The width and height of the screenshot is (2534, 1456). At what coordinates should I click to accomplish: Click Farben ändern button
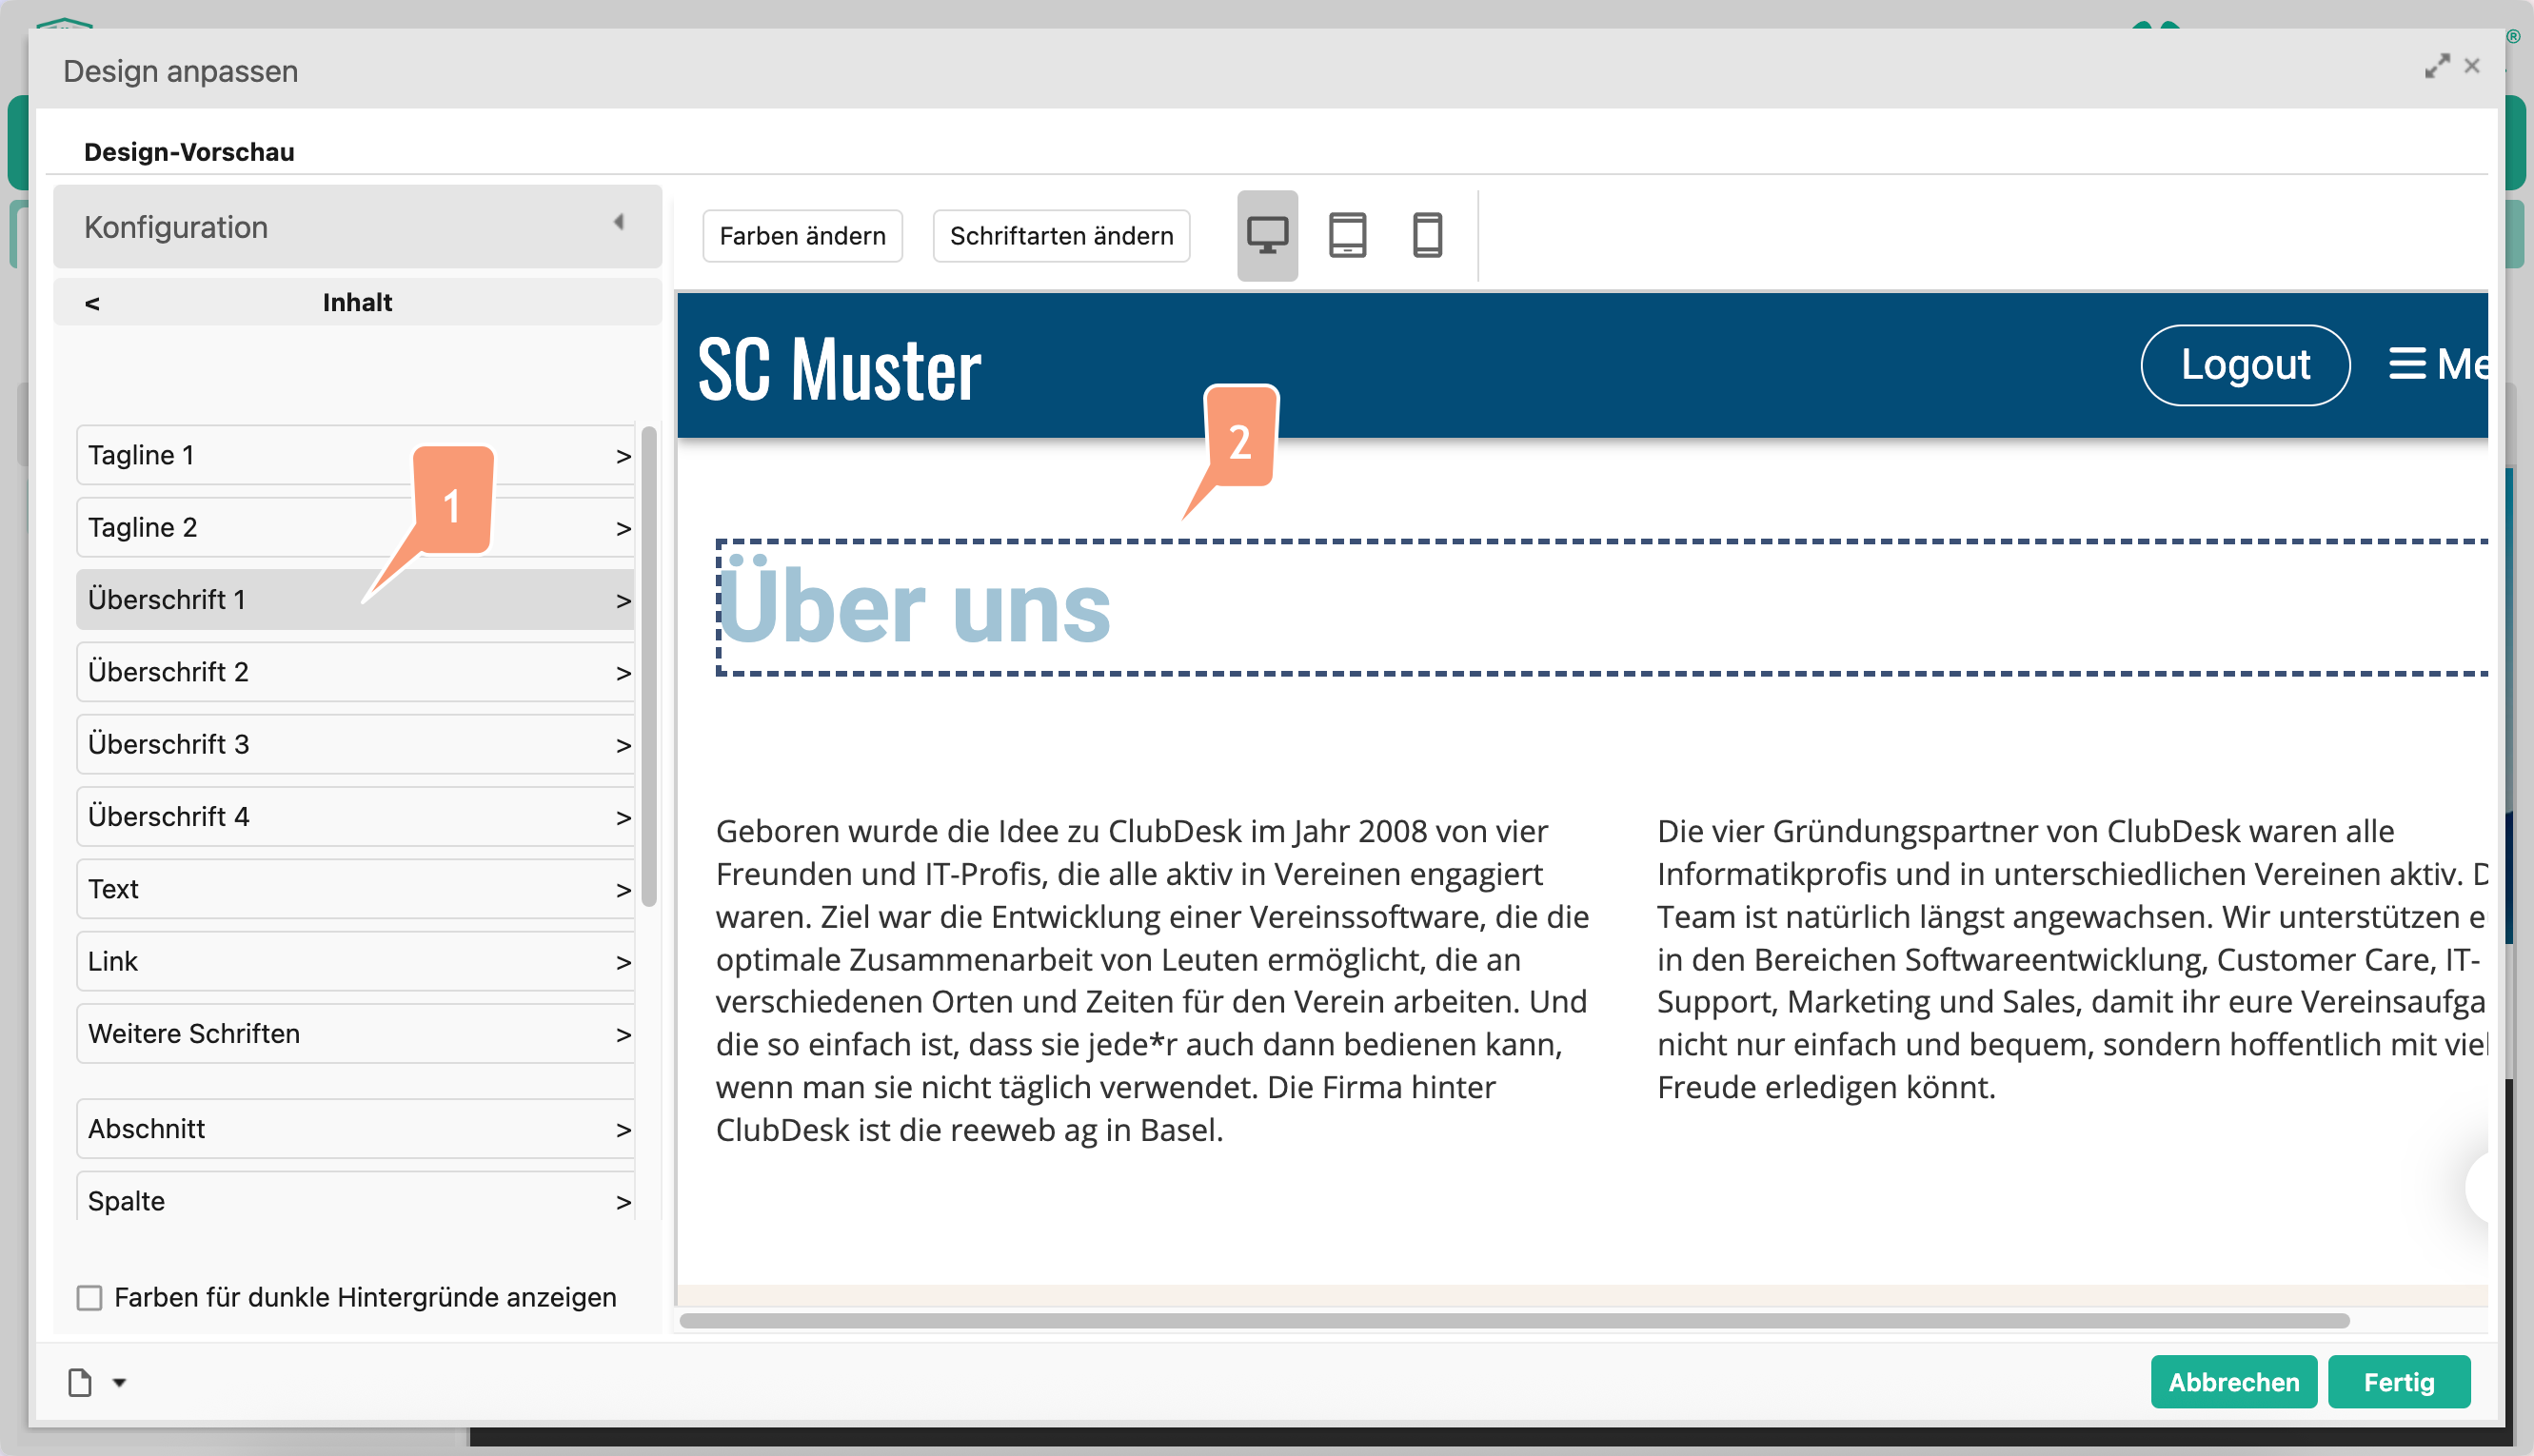pyautogui.click(x=802, y=236)
